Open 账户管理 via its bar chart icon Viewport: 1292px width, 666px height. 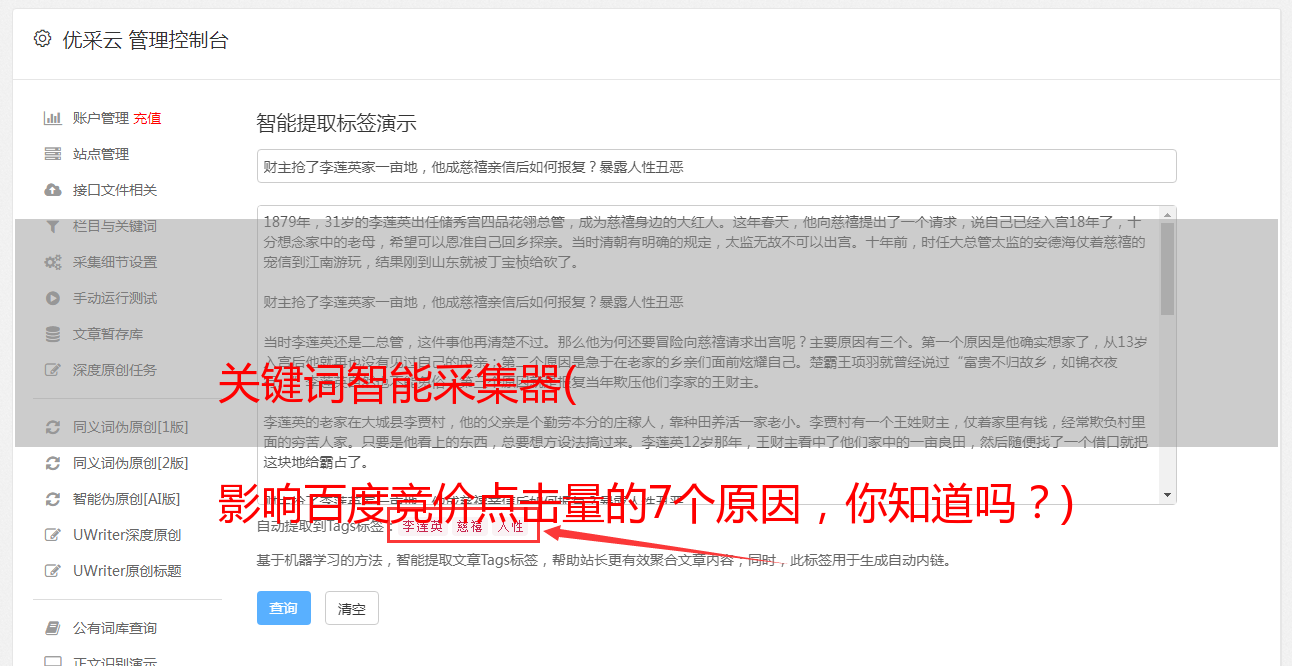53,118
